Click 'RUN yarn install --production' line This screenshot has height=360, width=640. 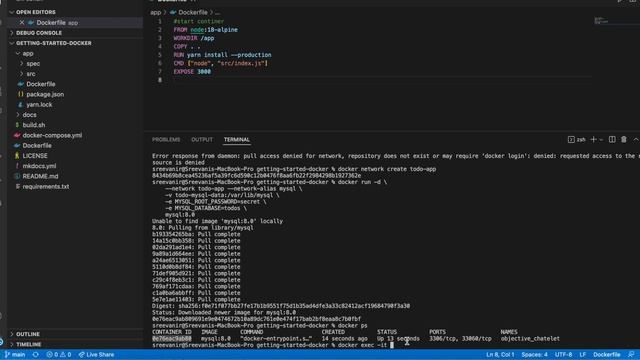pos(222,55)
